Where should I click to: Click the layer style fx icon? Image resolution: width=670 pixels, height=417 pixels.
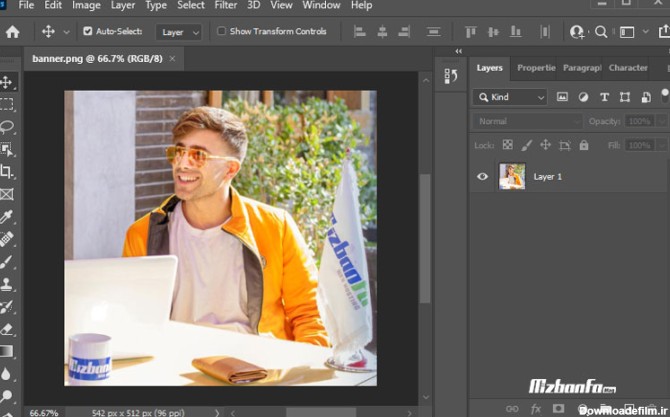(x=536, y=408)
